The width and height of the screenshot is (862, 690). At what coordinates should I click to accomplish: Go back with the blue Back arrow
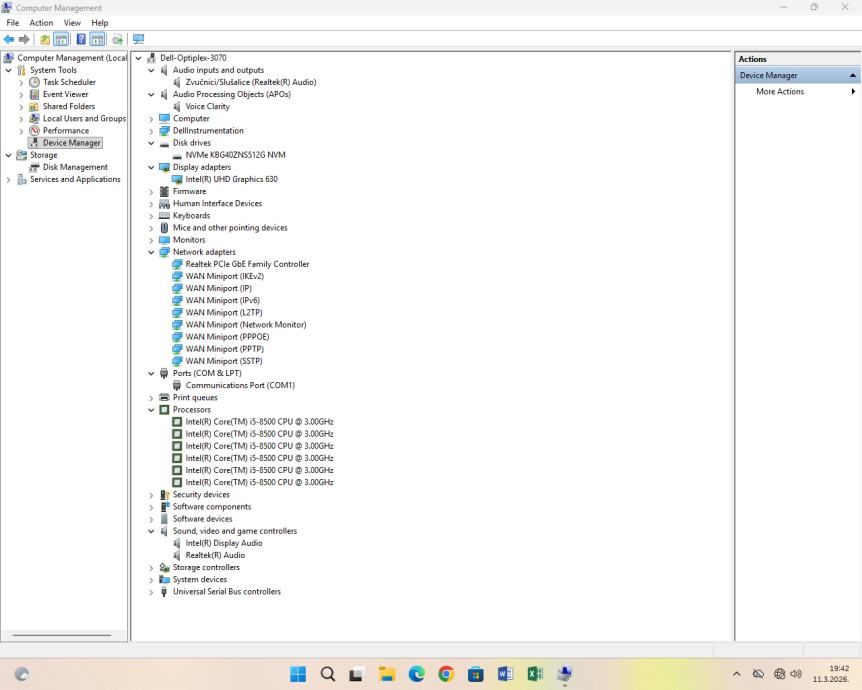(x=9, y=39)
